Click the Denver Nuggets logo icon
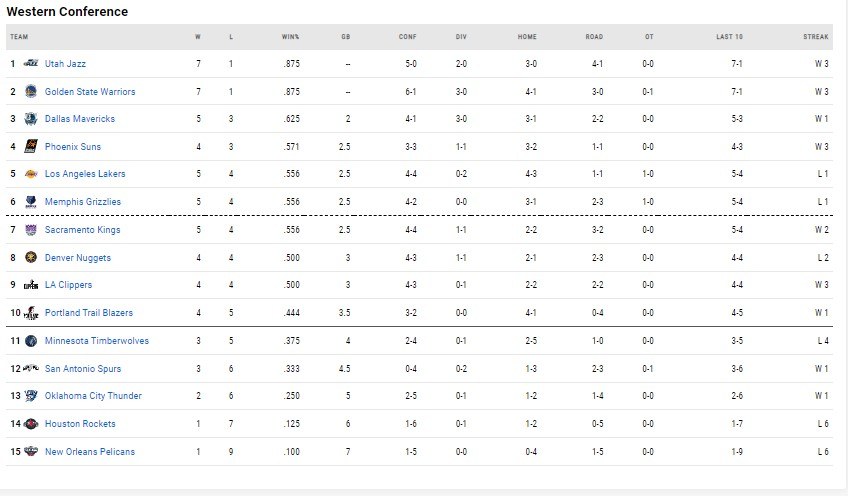 [31, 258]
